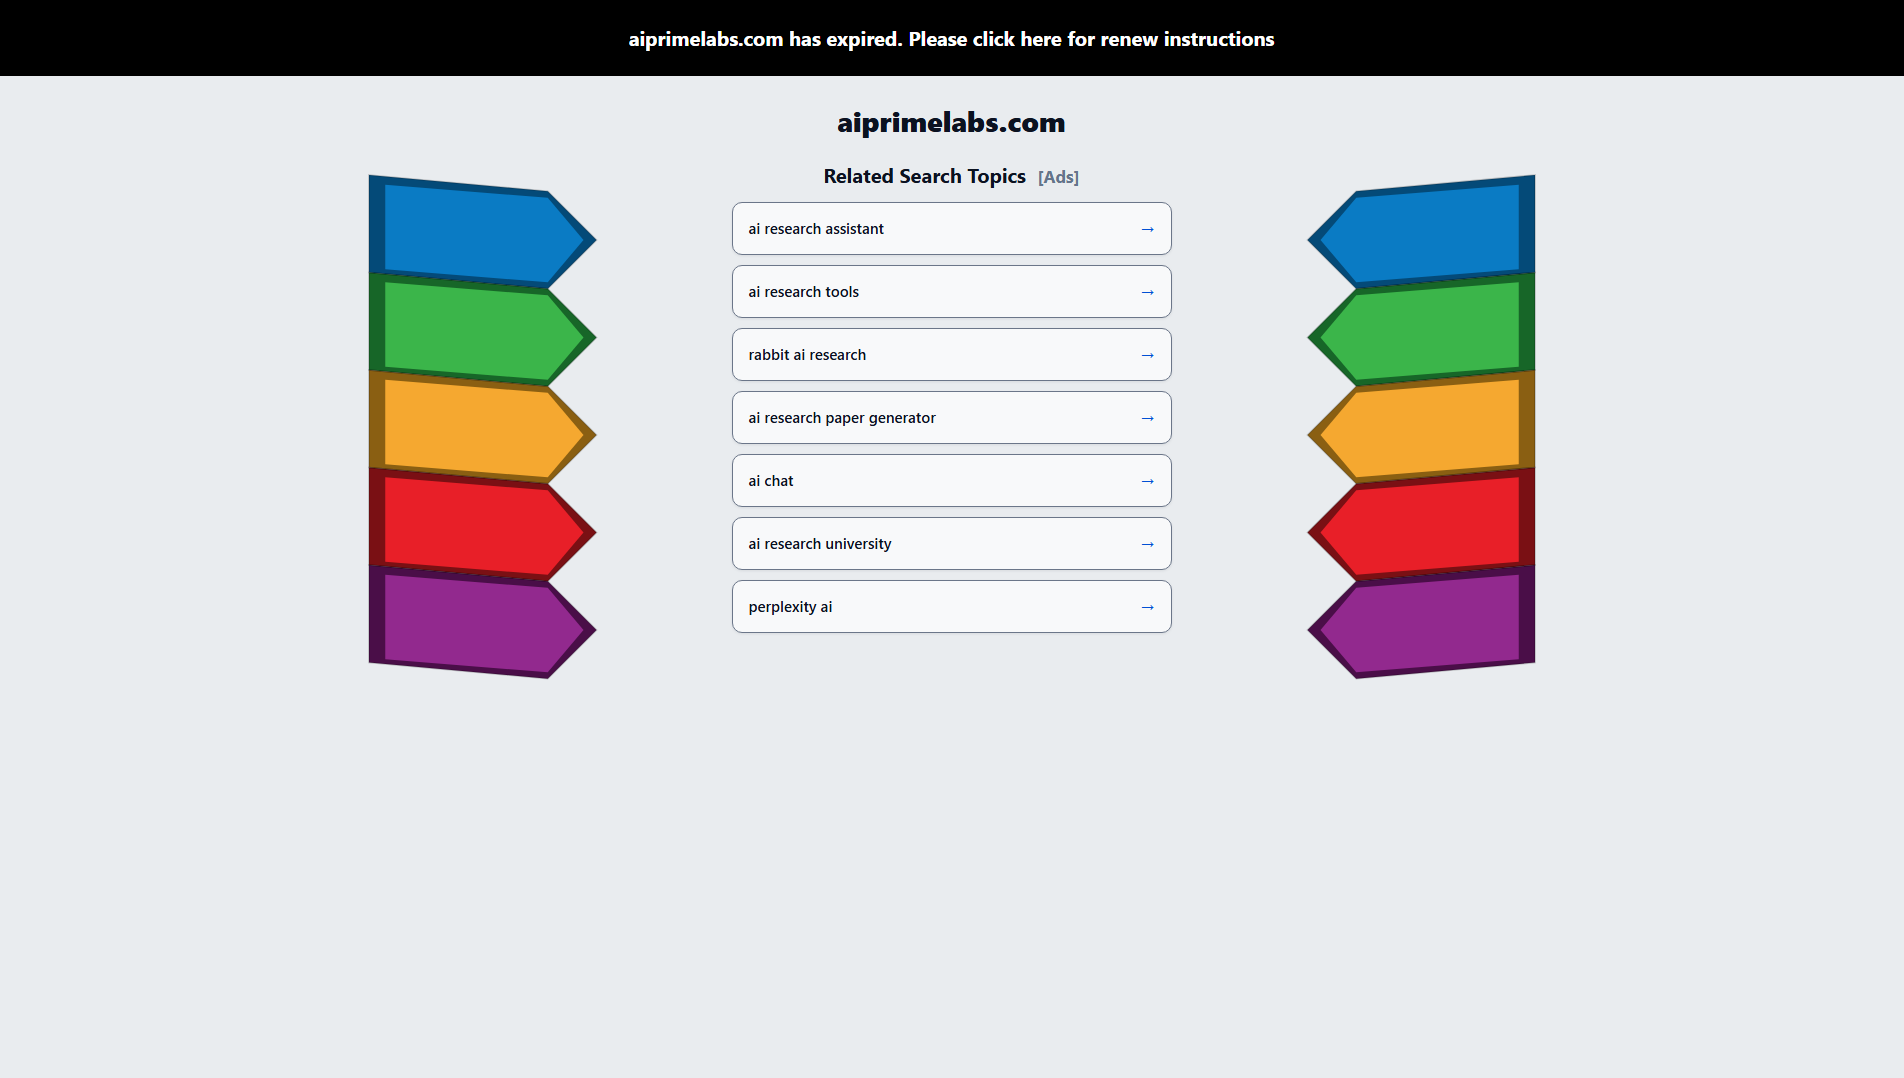Click the aiprimelabs.com page heading
The image size is (1904, 1078).
coord(951,123)
